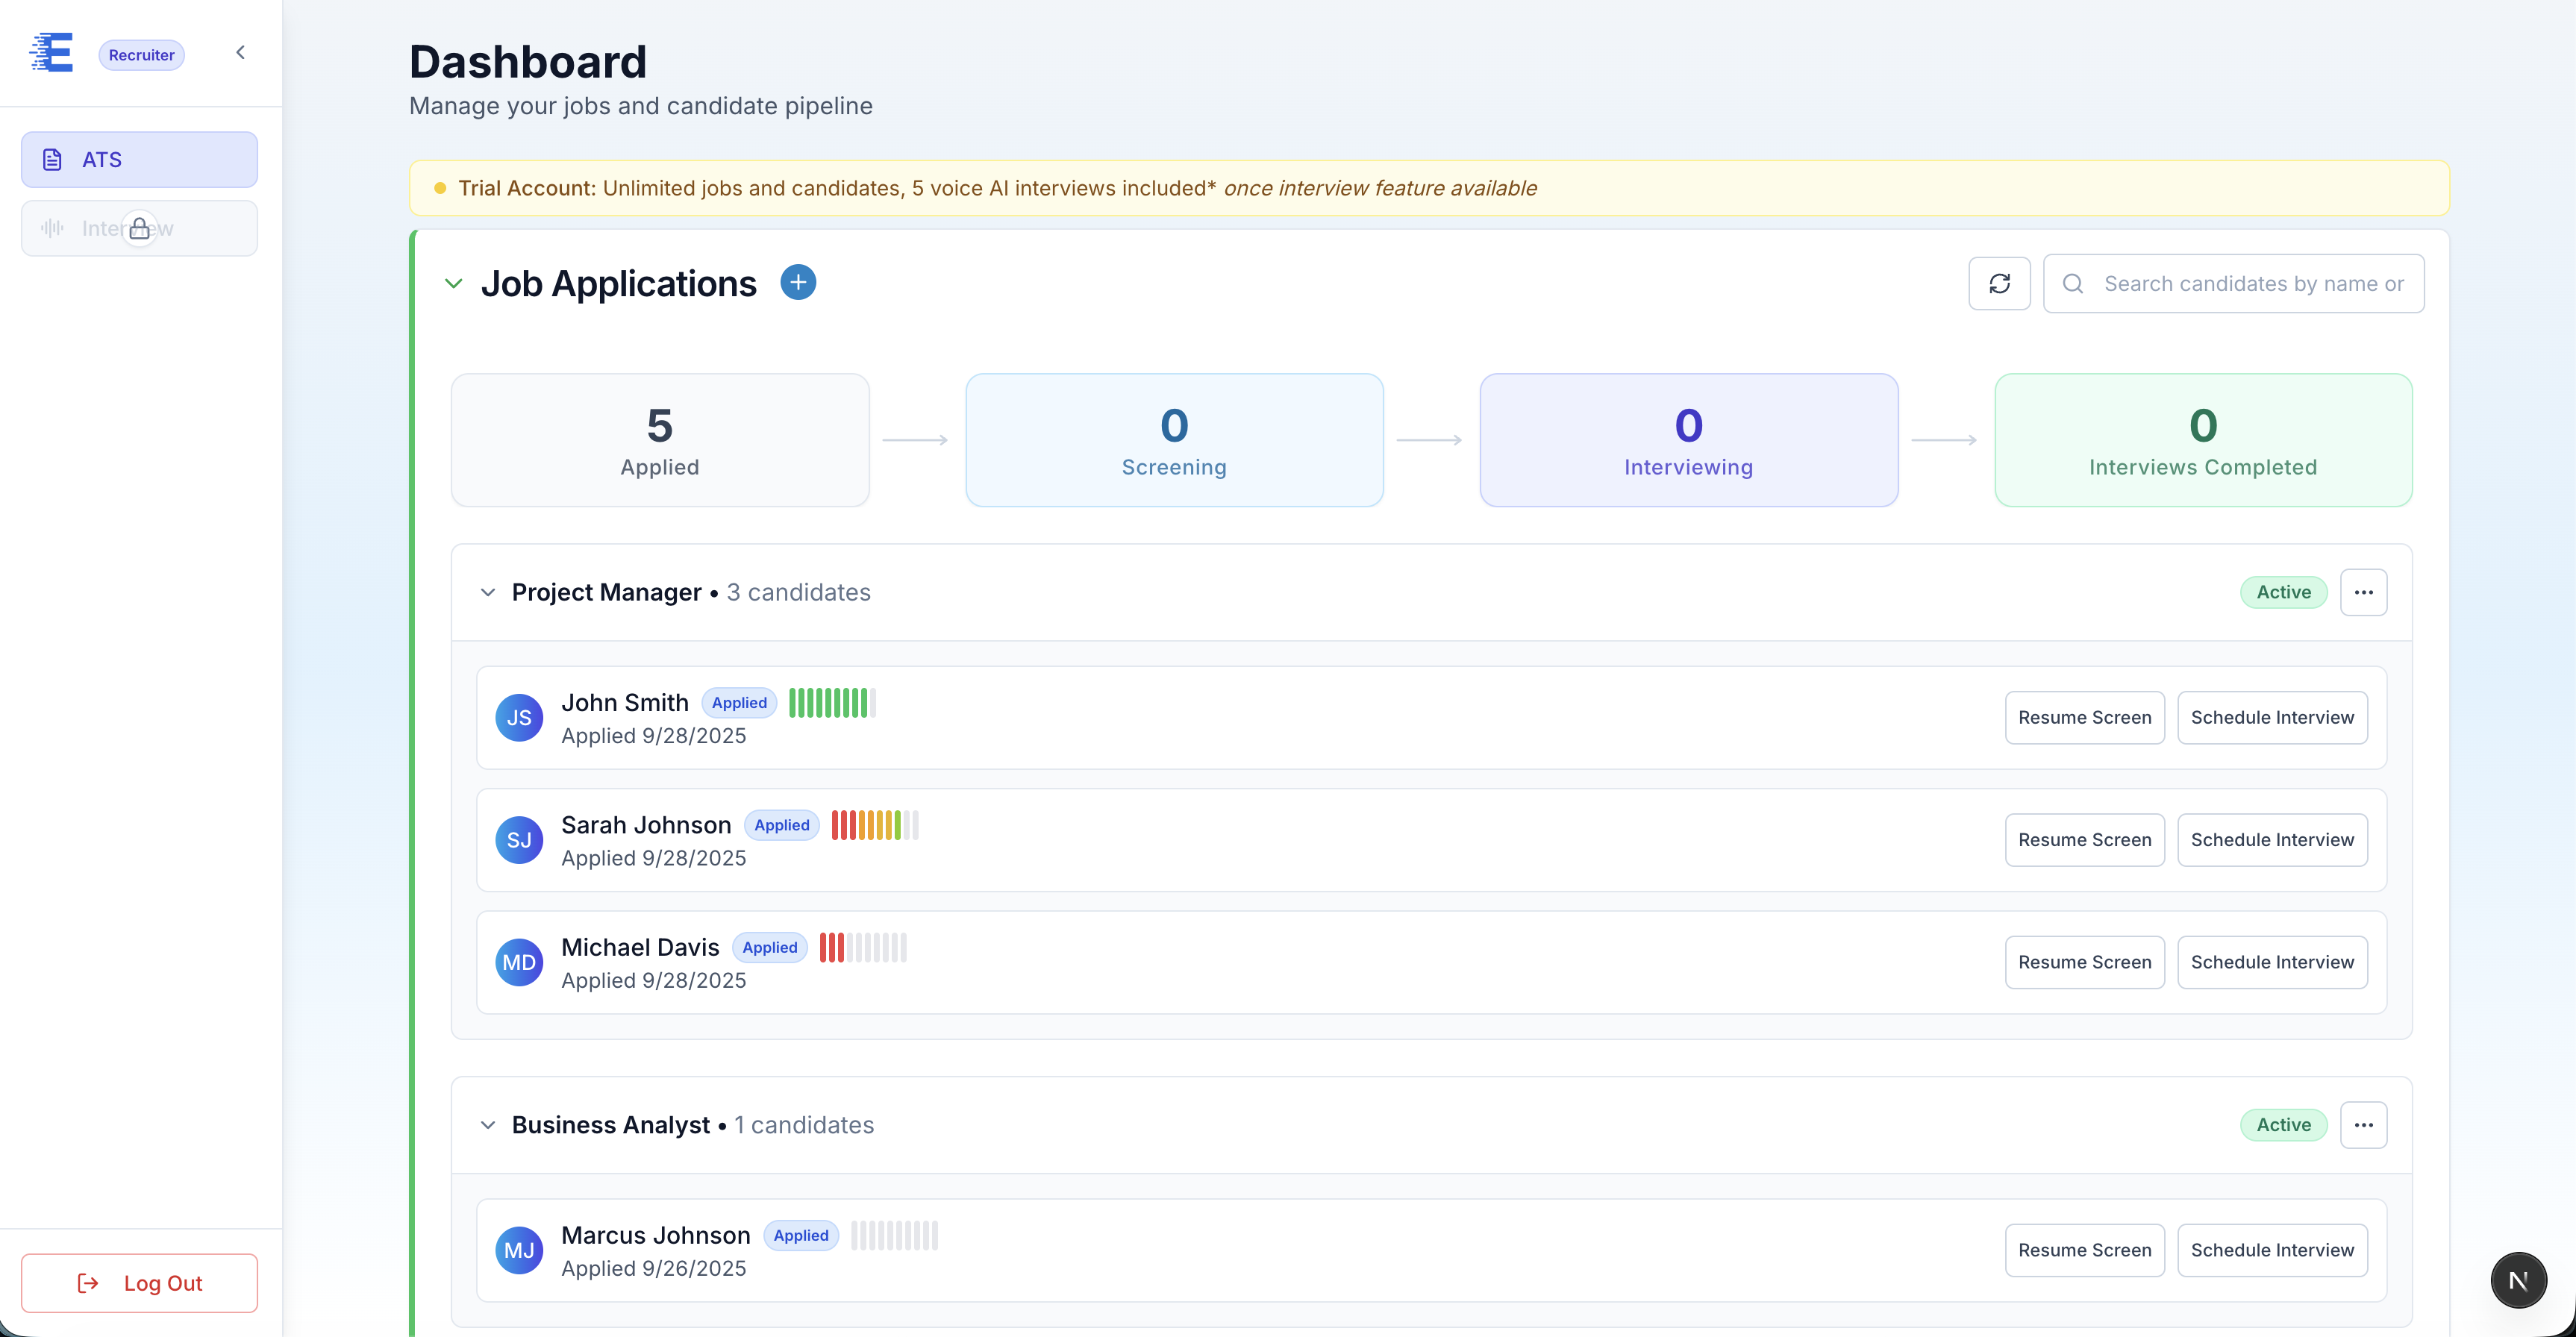Select the Screening pipeline stage card
The width and height of the screenshot is (2576, 1337).
pyautogui.click(x=1173, y=440)
